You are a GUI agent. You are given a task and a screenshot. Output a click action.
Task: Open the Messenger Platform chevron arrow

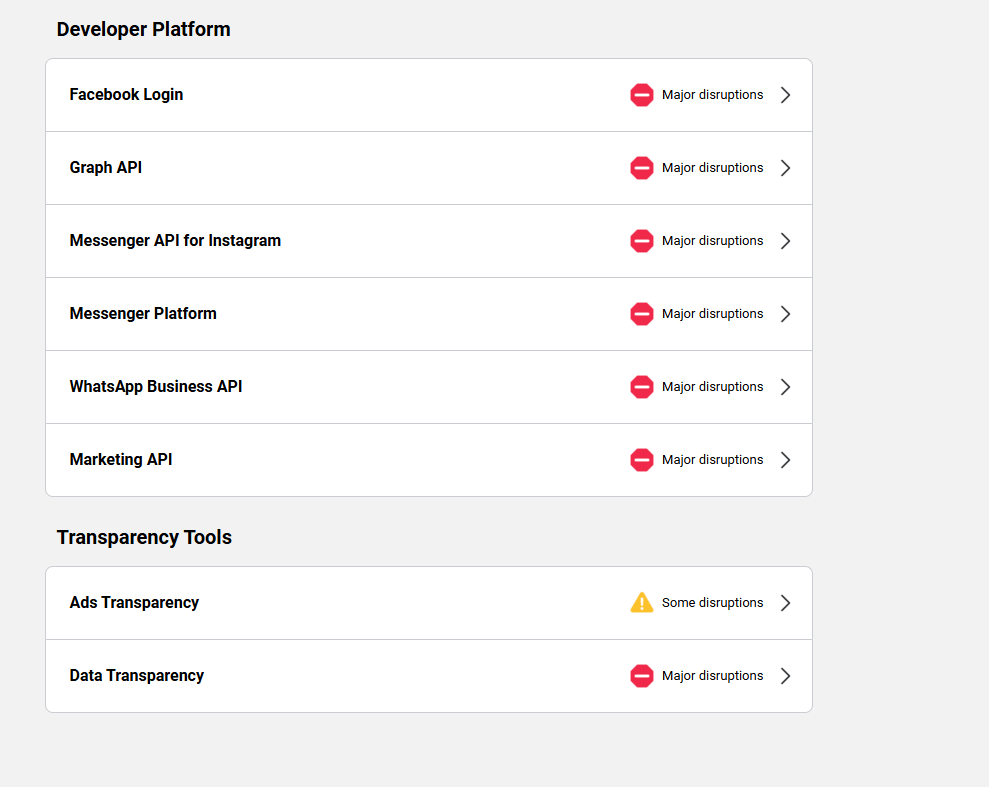click(x=785, y=314)
